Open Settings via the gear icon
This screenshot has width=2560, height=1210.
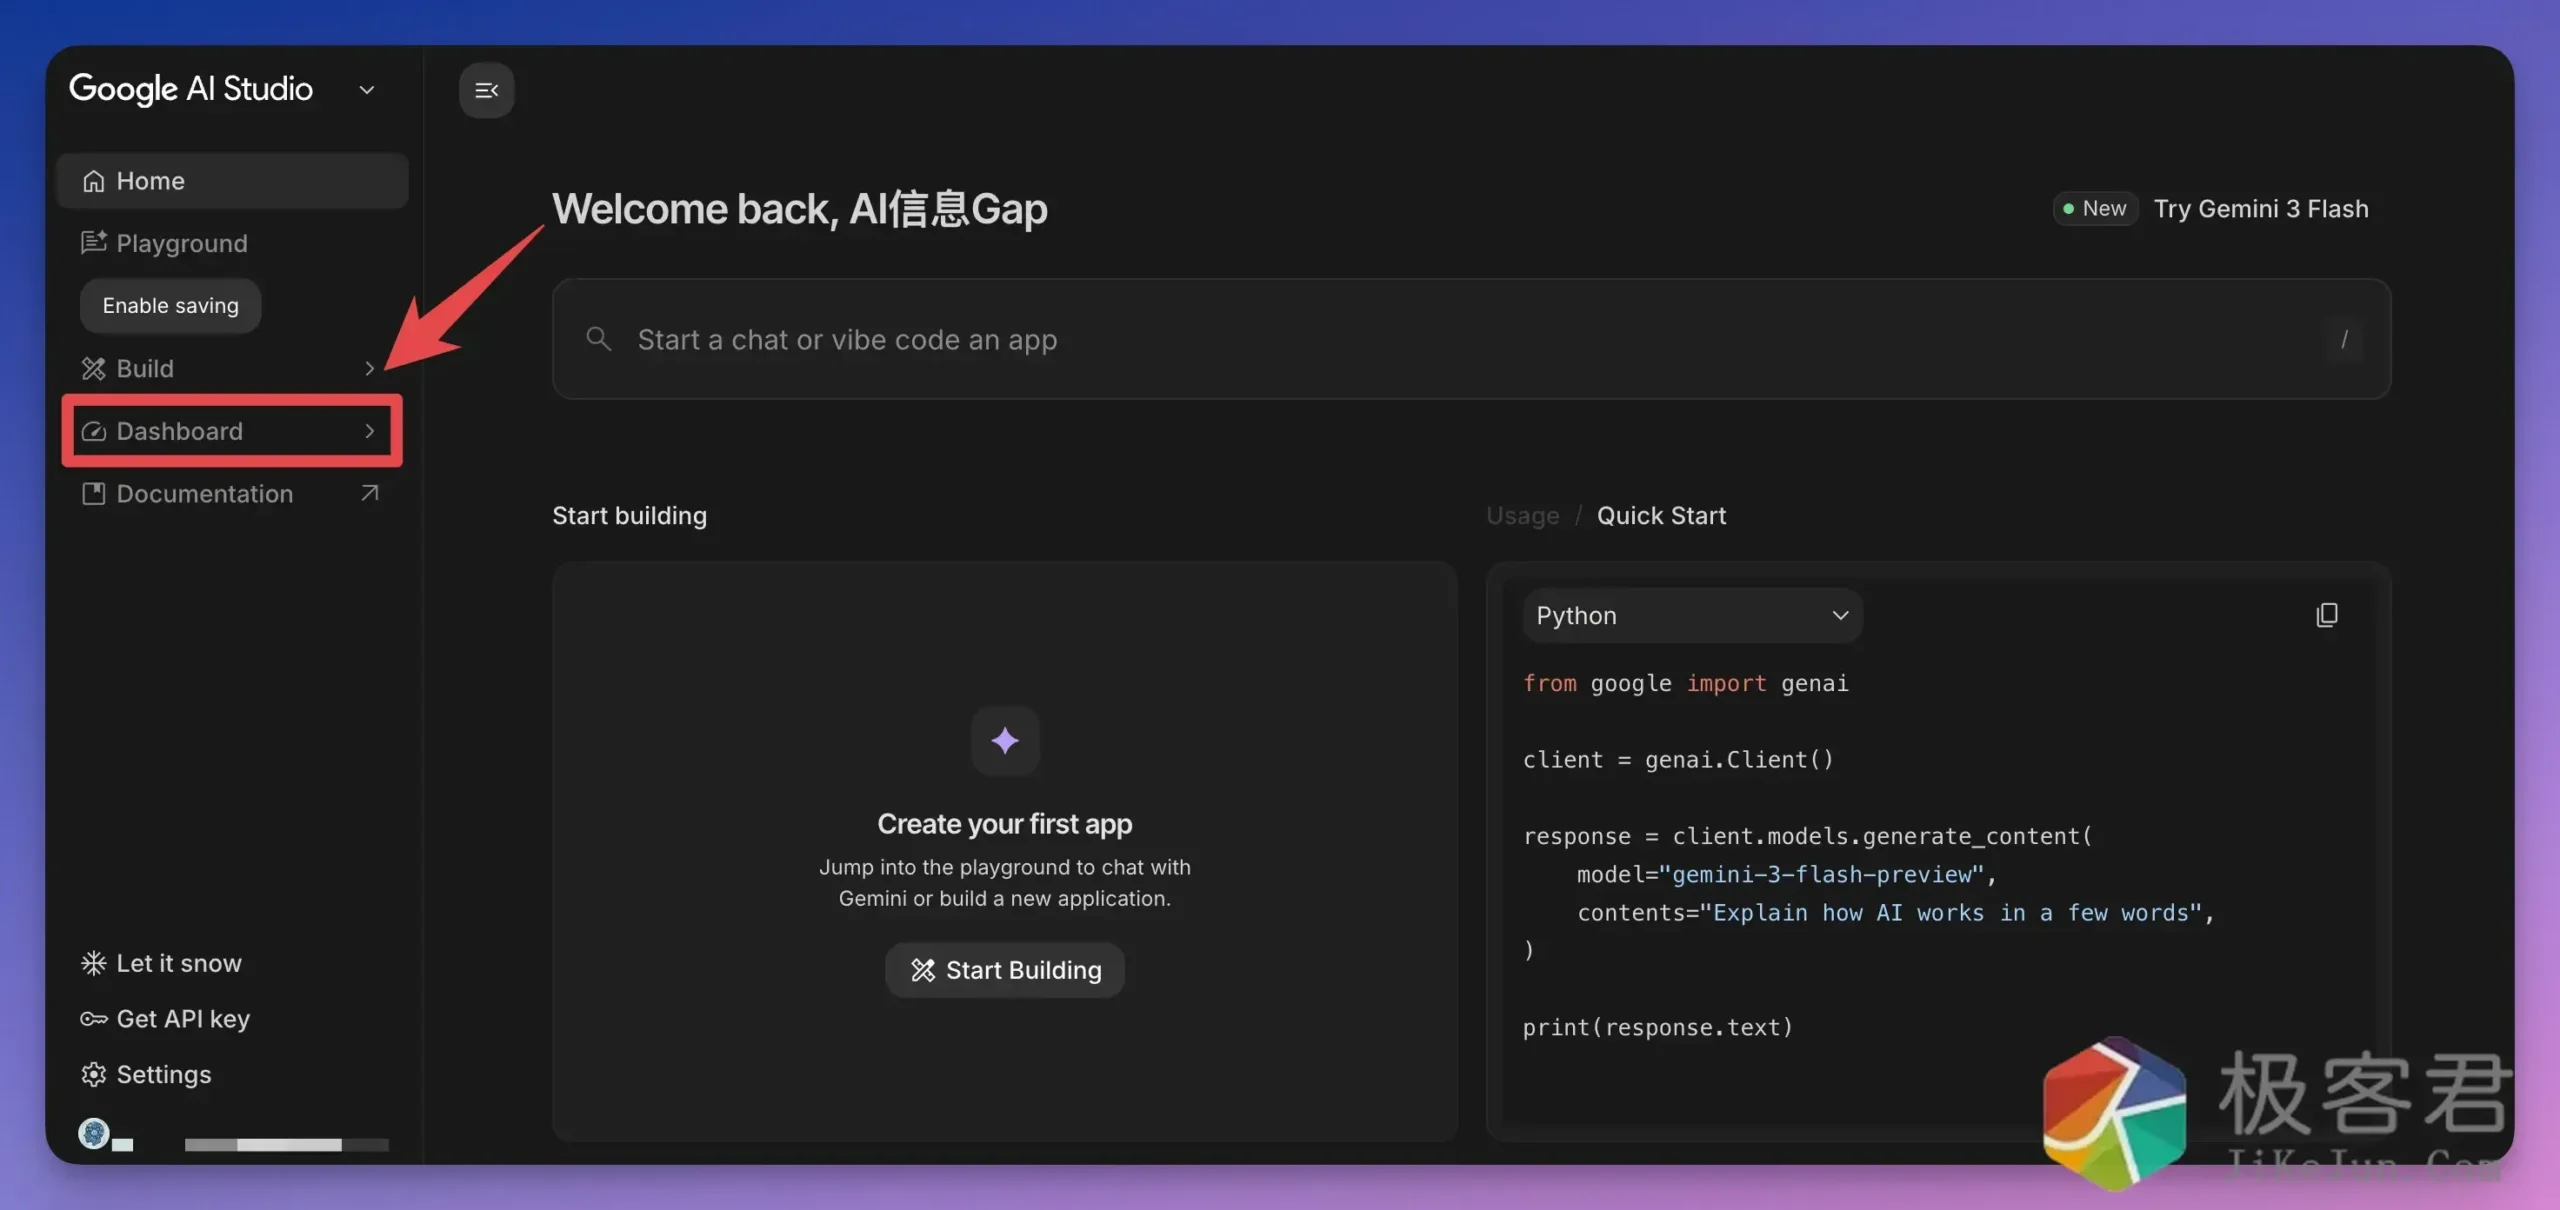coord(93,1074)
